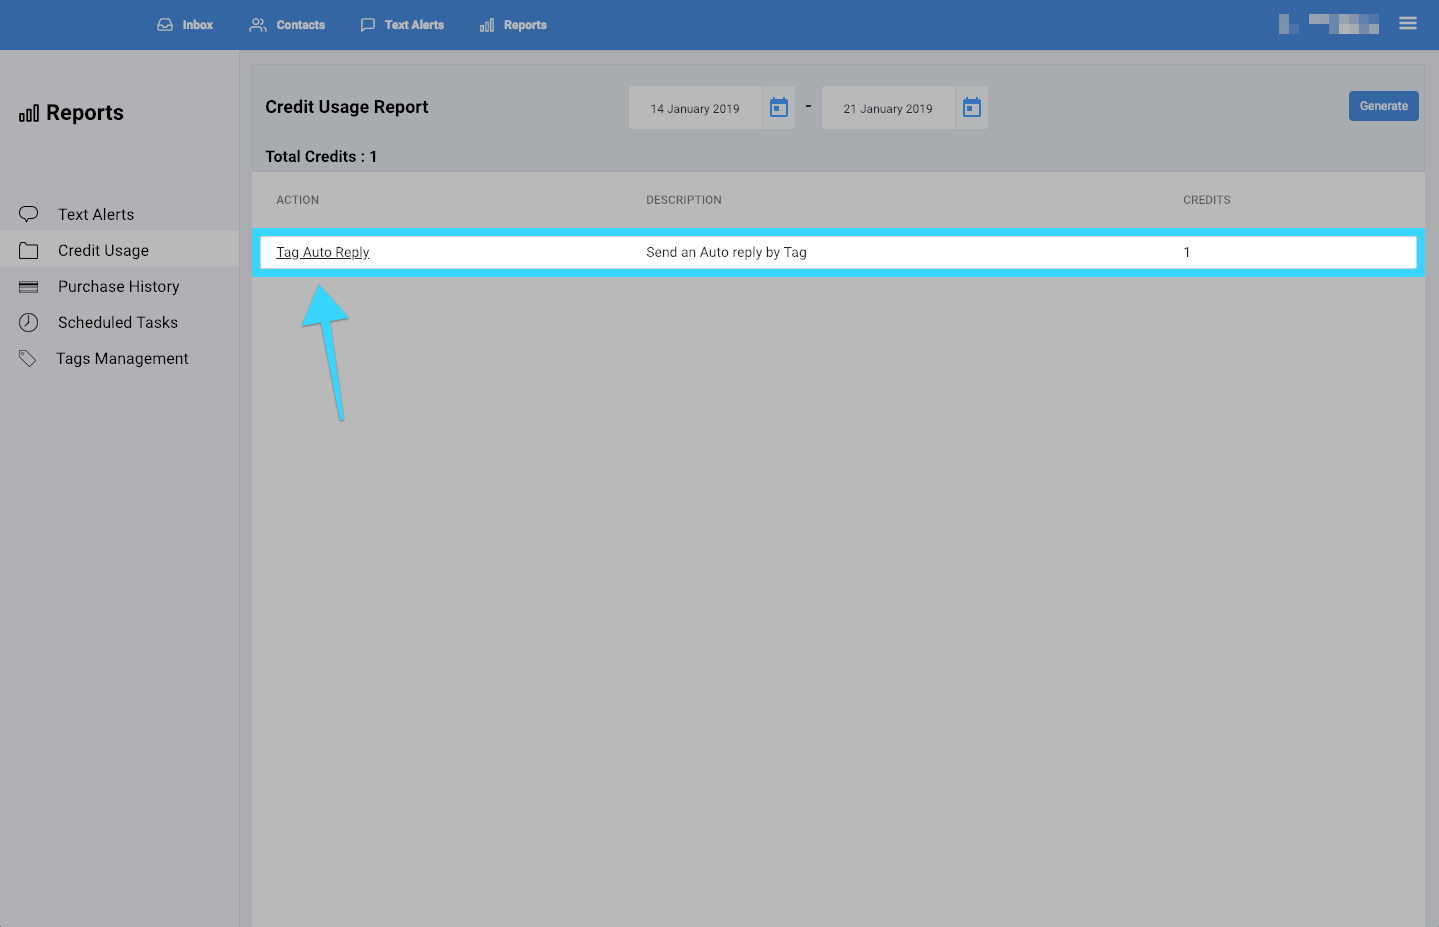Open the hamburger menu icon
This screenshot has width=1439, height=927.
[1407, 23]
